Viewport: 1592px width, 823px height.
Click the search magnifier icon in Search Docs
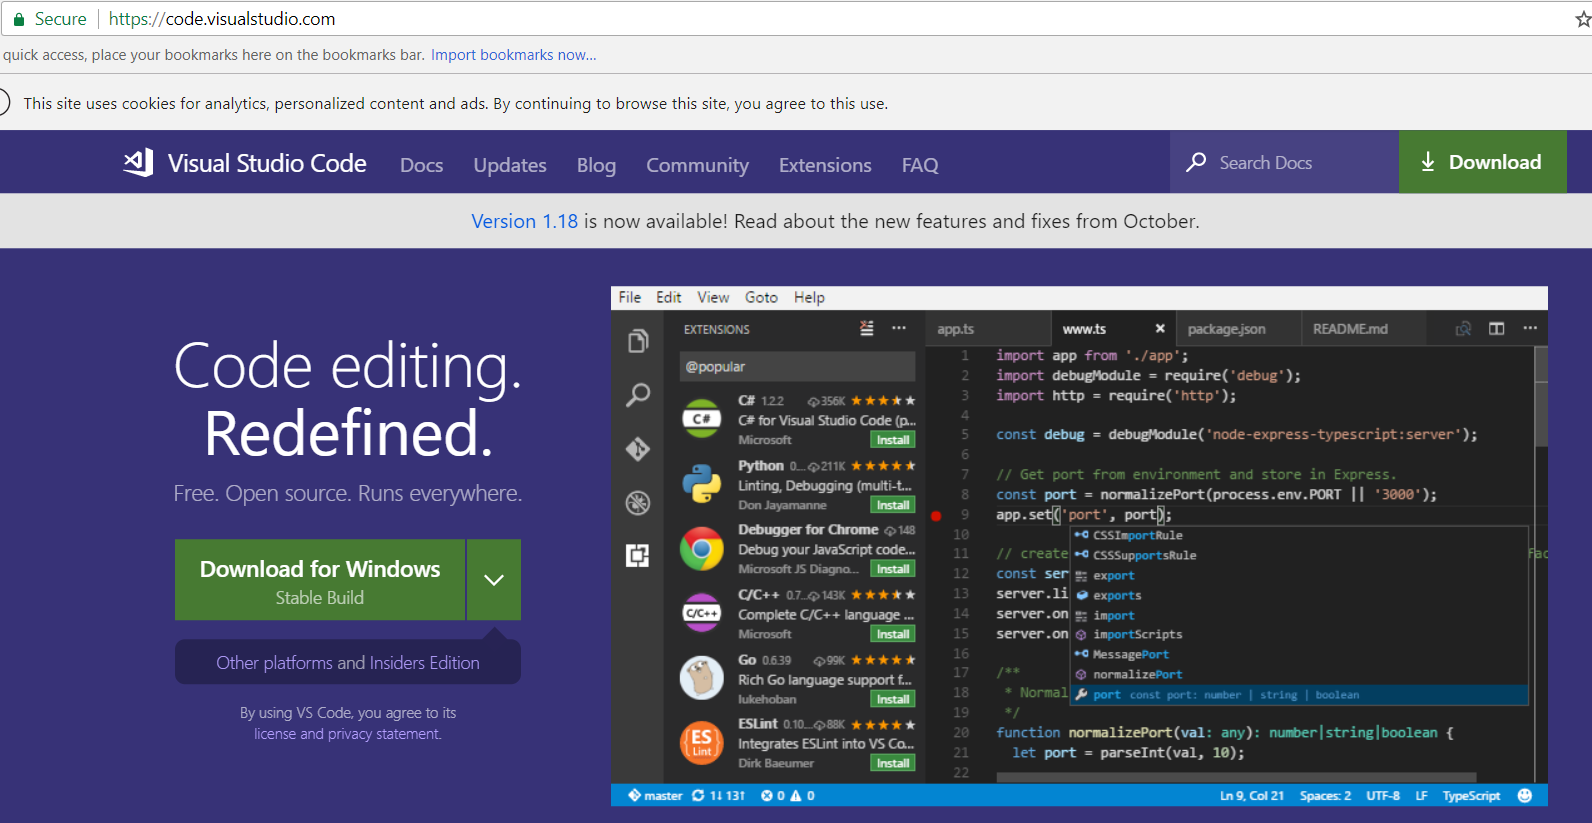(x=1196, y=162)
